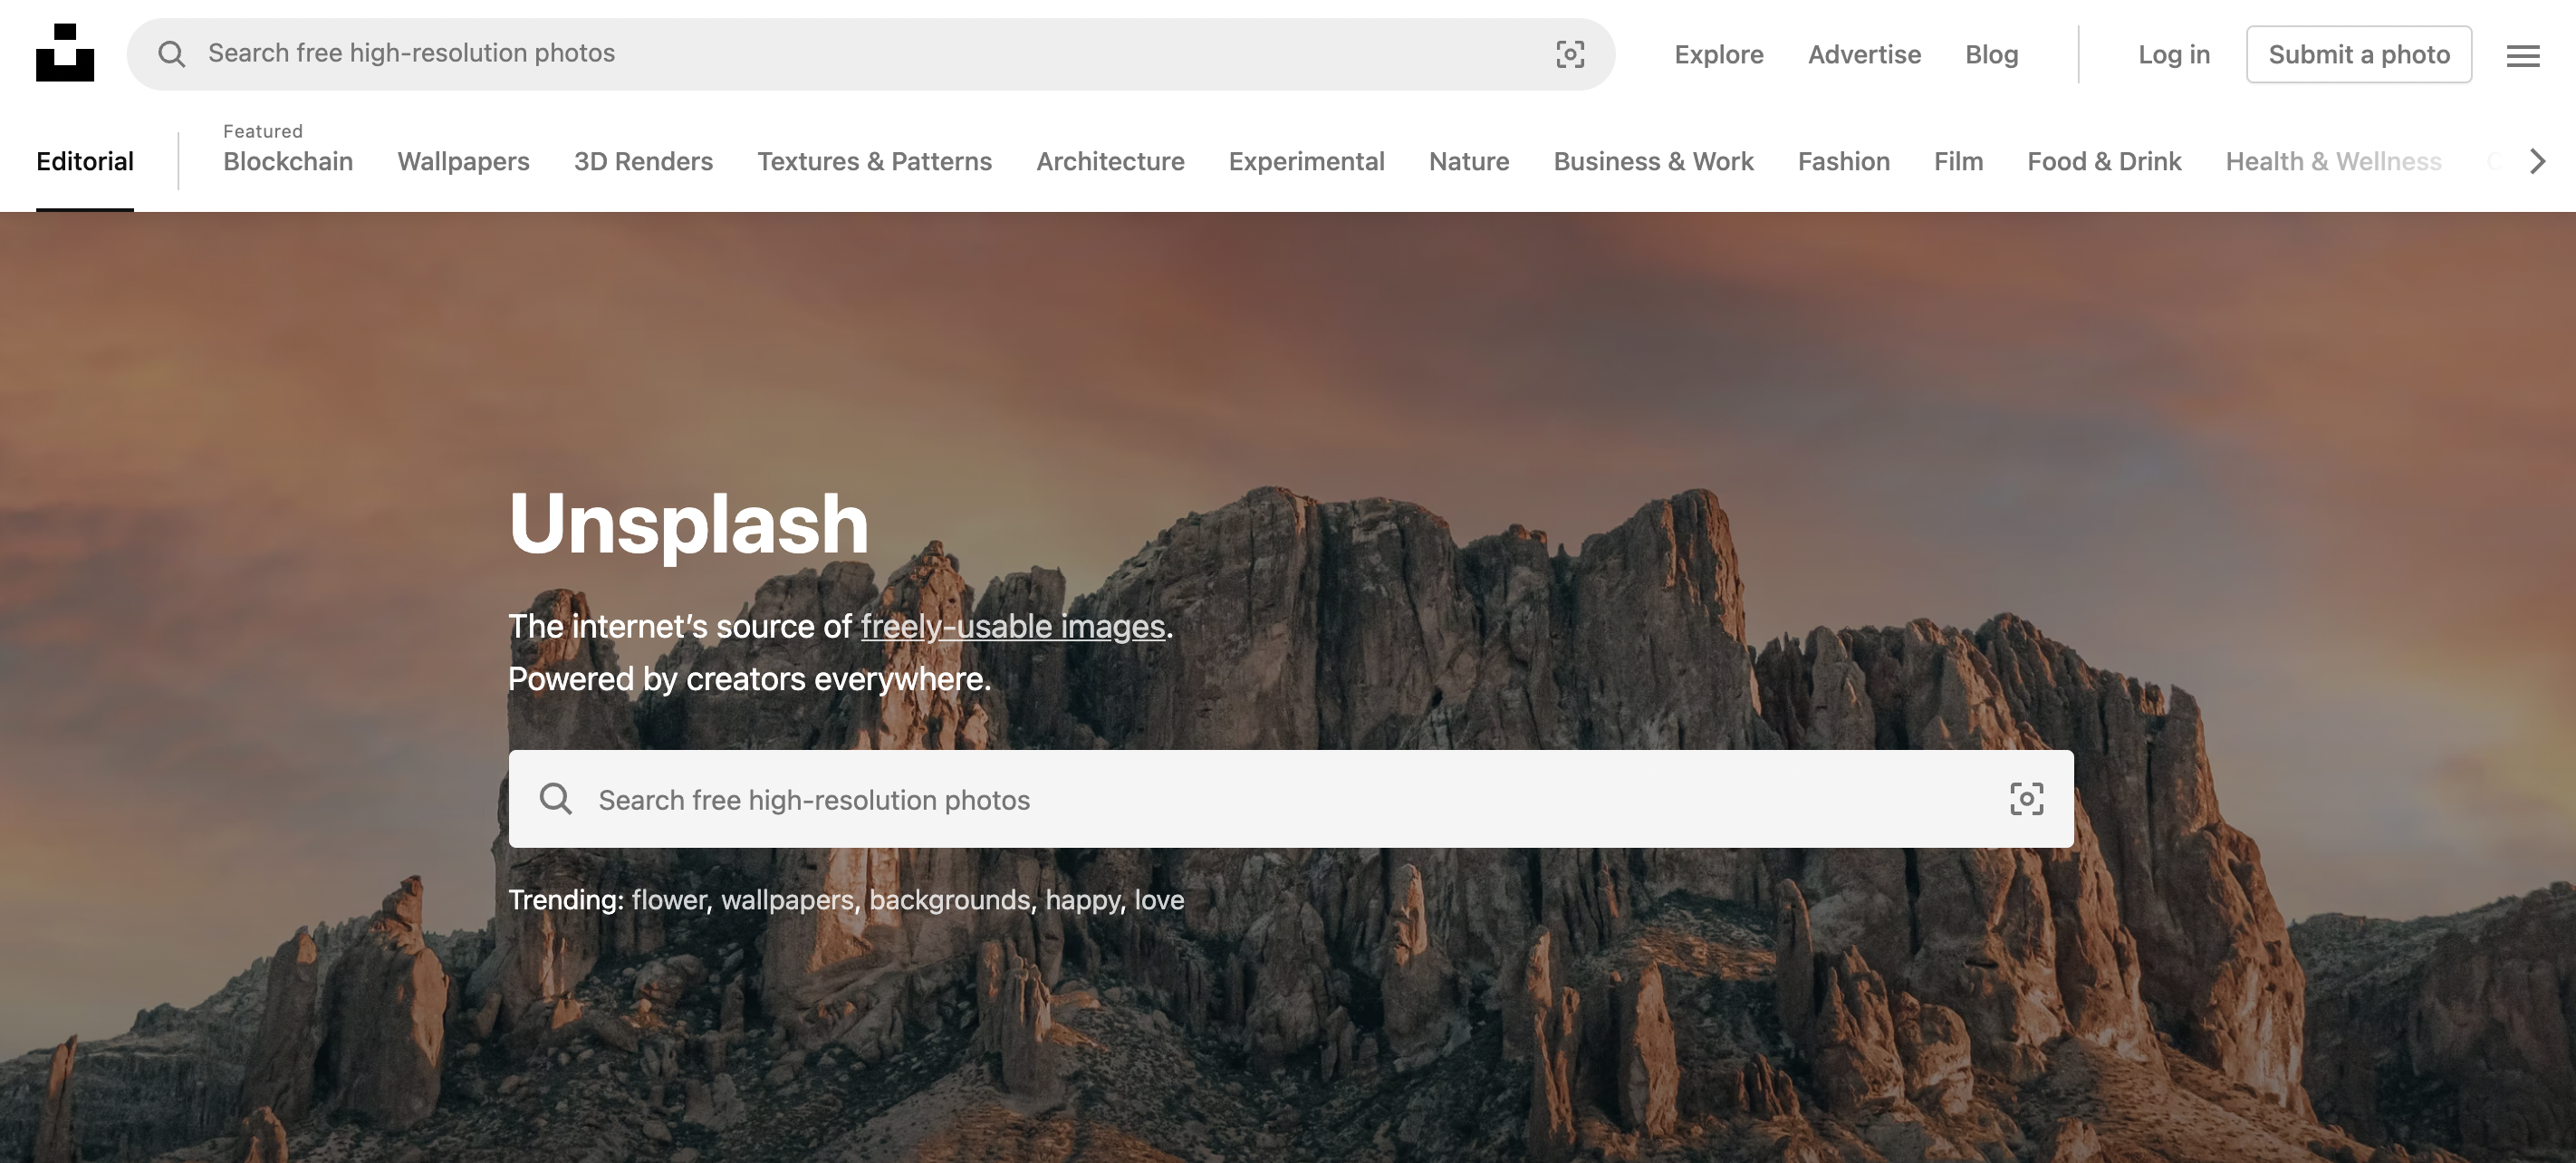
Task: Select the Editorial tab
Action: (x=85, y=161)
